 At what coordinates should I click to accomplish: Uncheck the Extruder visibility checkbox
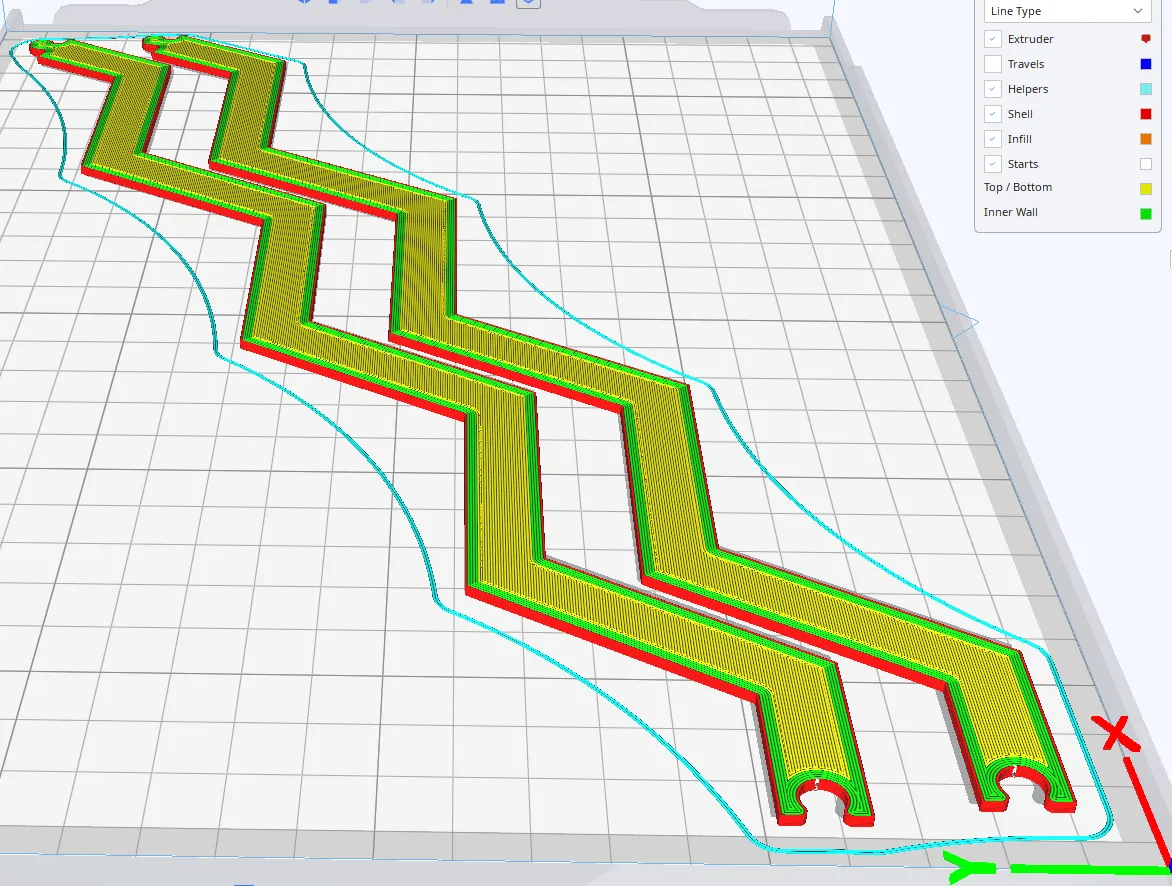coord(993,39)
